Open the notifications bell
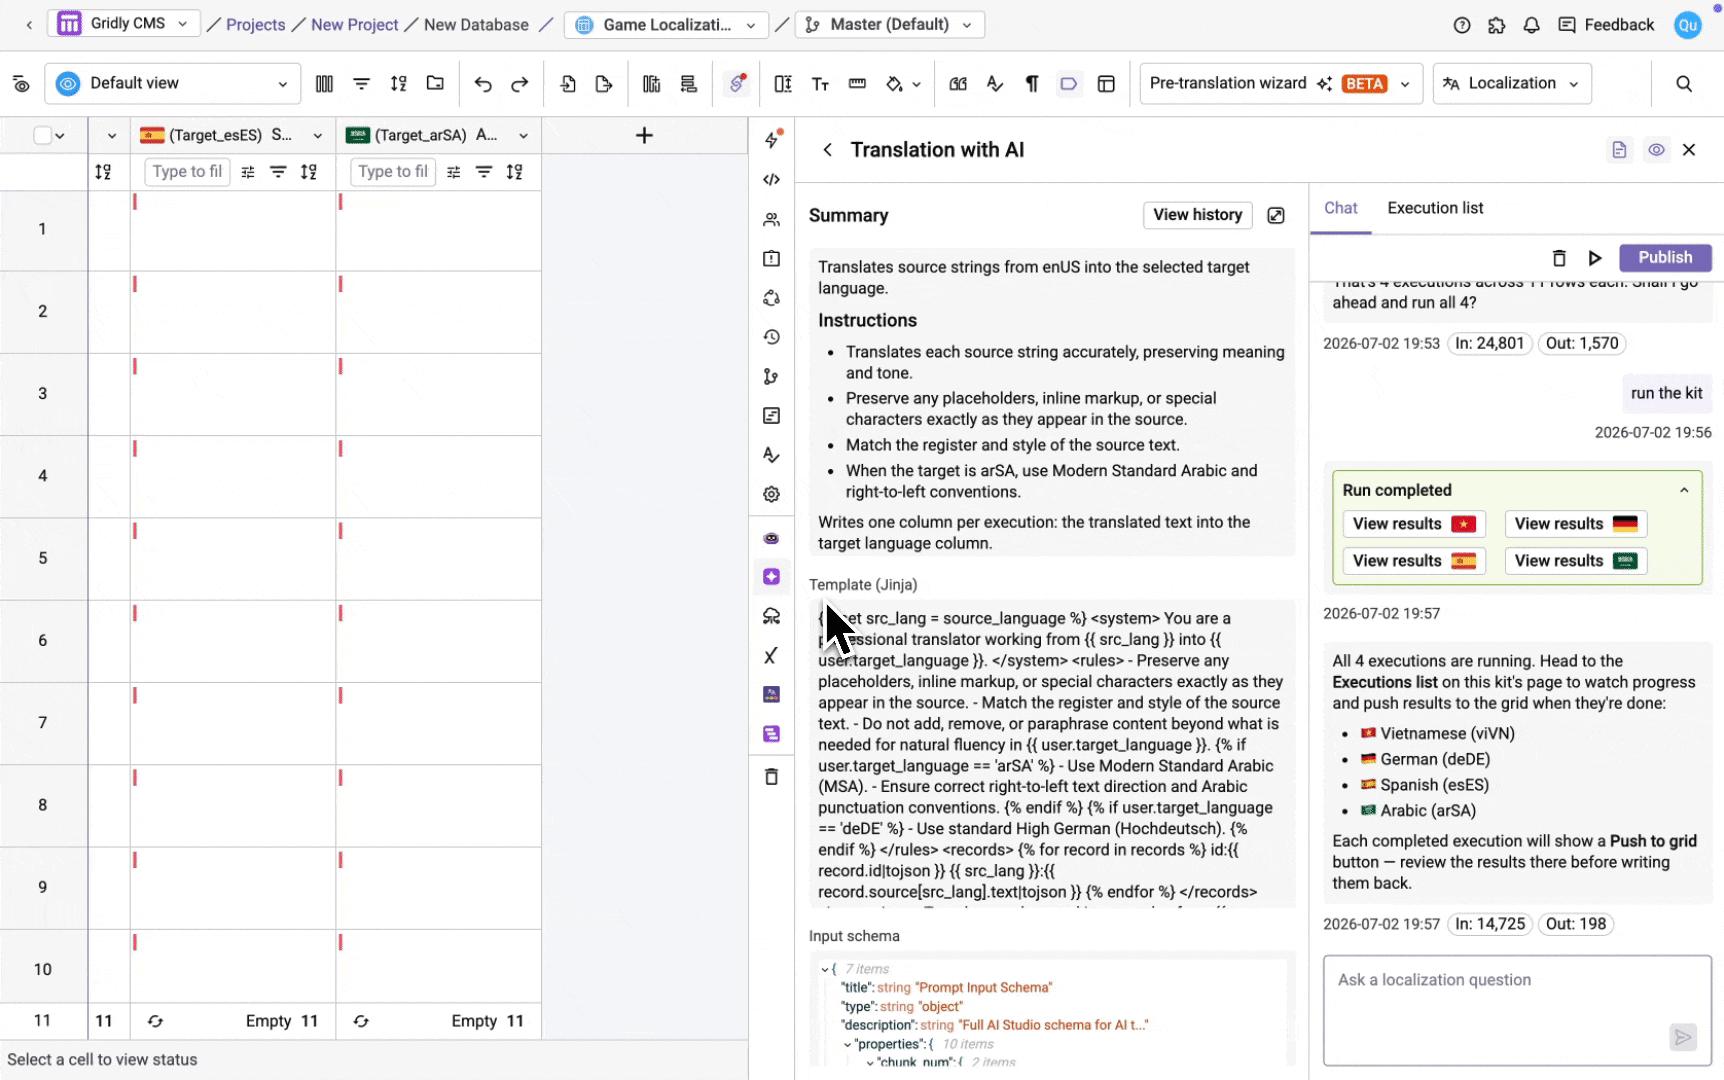The image size is (1724, 1080). [x=1531, y=25]
